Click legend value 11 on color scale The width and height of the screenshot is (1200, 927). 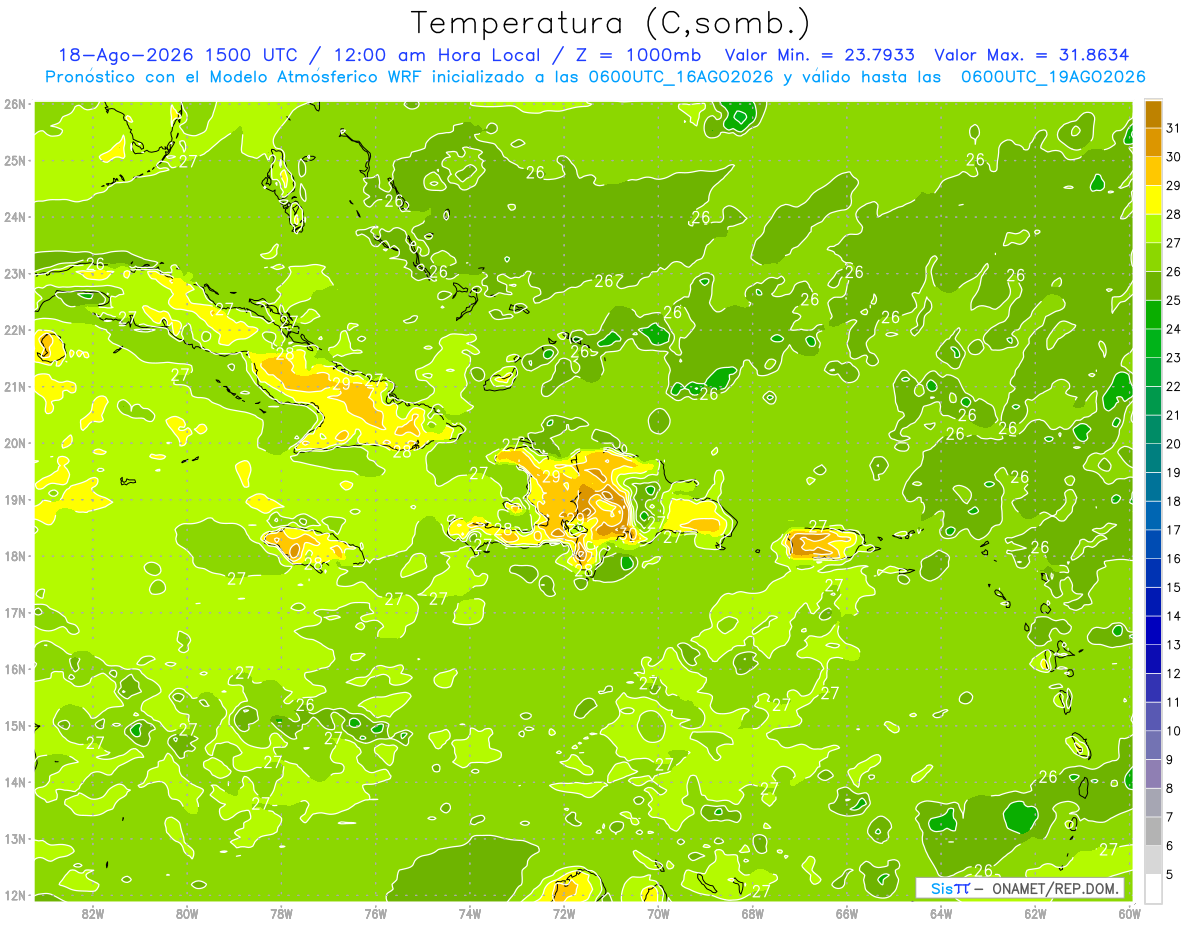click(x=1174, y=702)
